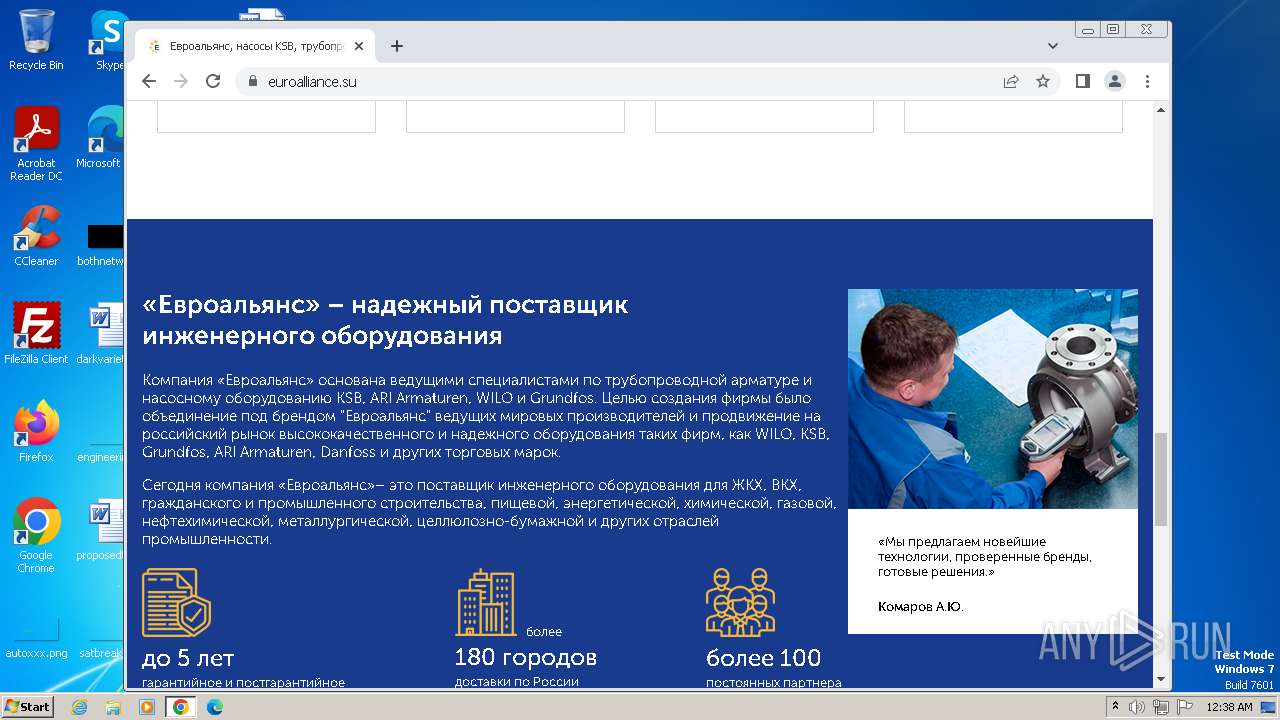Image resolution: width=1280 pixels, height=720 pixels.
Task: Open Firefox desktop icon
Action: [36, 431]
